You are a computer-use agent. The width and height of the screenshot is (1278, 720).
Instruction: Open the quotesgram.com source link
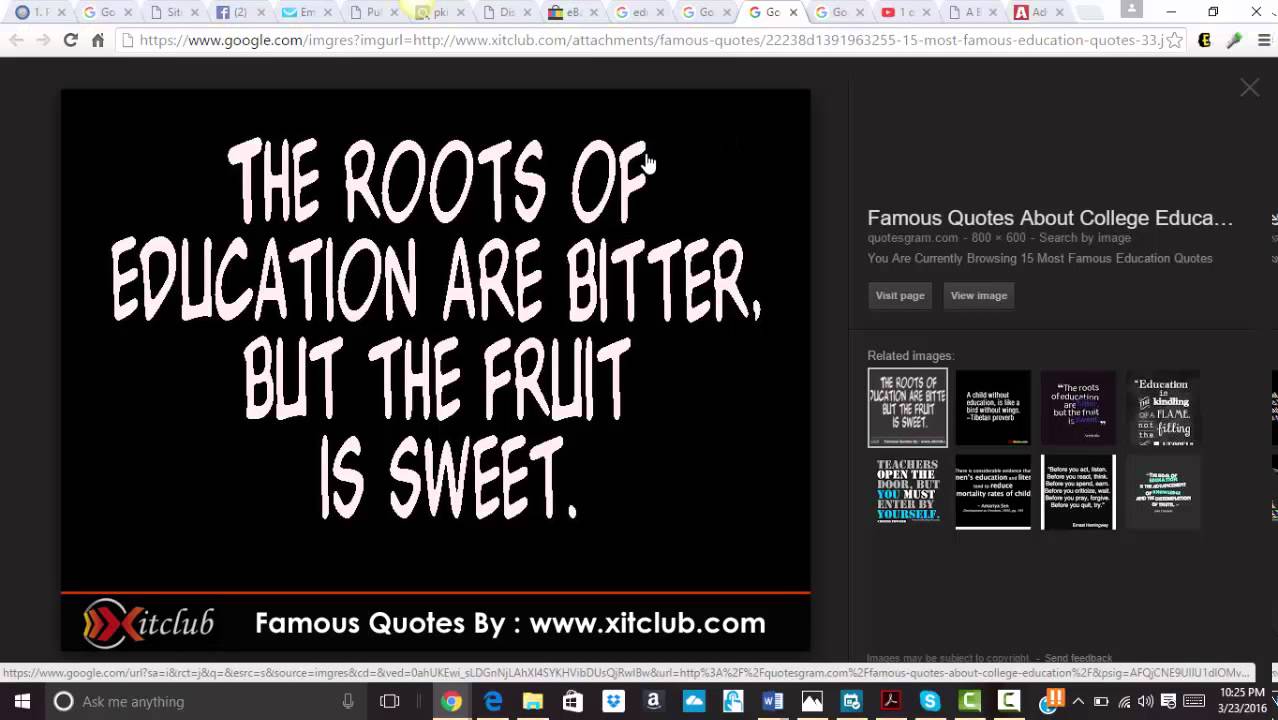913,238
